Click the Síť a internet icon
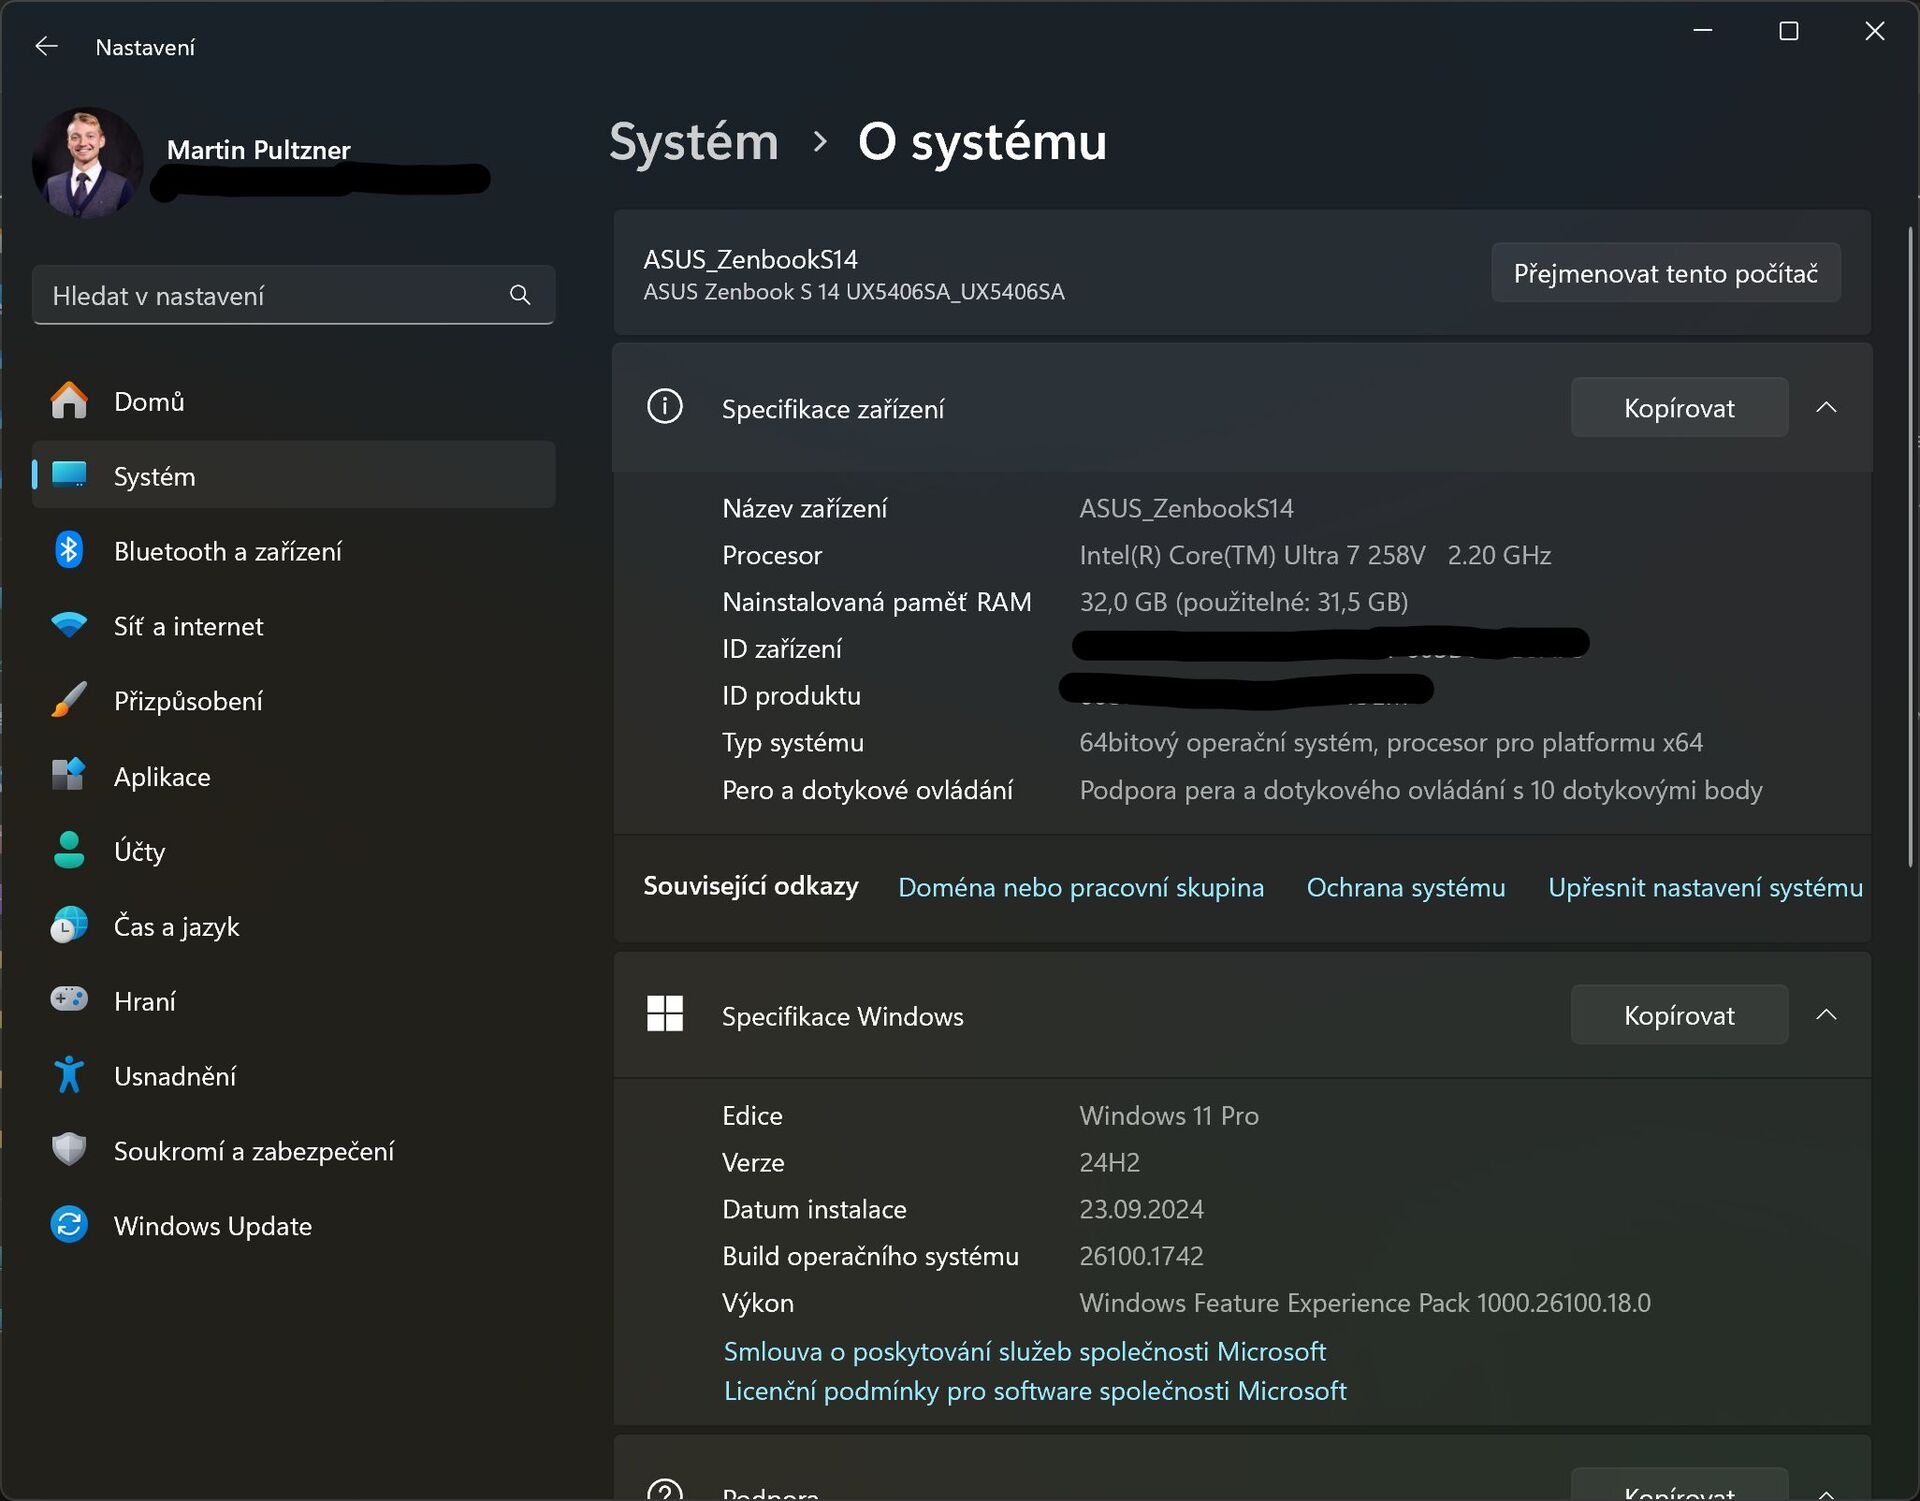Screen dimensions: 1920x1501 [69, 625]
